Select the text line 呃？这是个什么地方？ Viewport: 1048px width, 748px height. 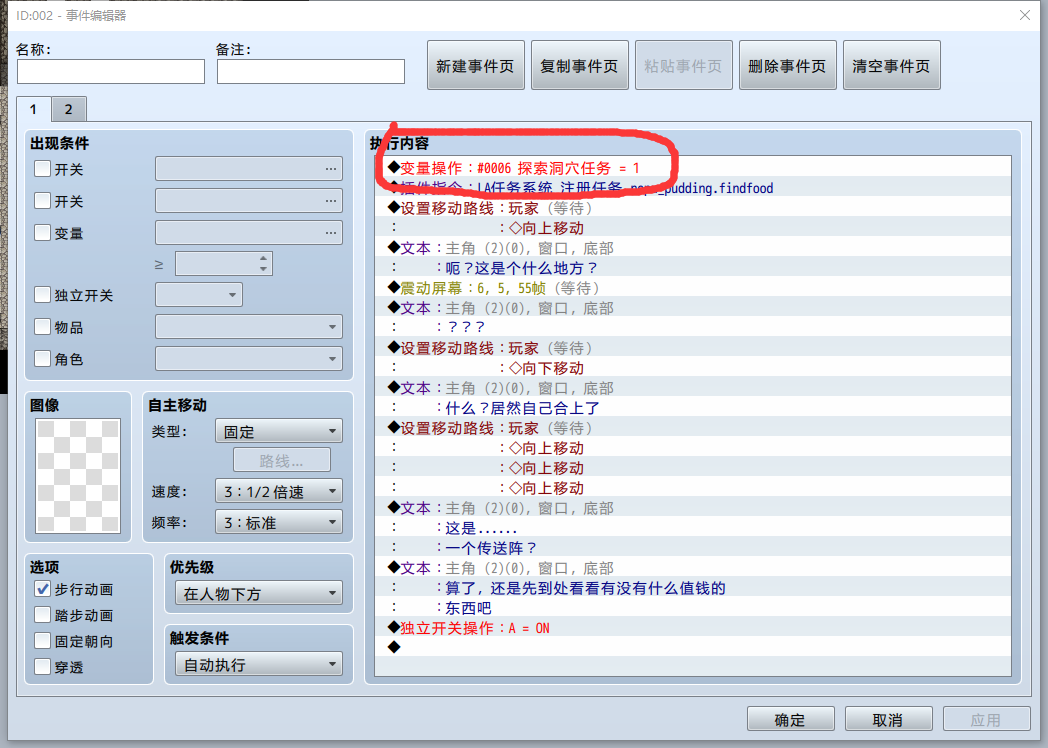[x=692, y=268]
